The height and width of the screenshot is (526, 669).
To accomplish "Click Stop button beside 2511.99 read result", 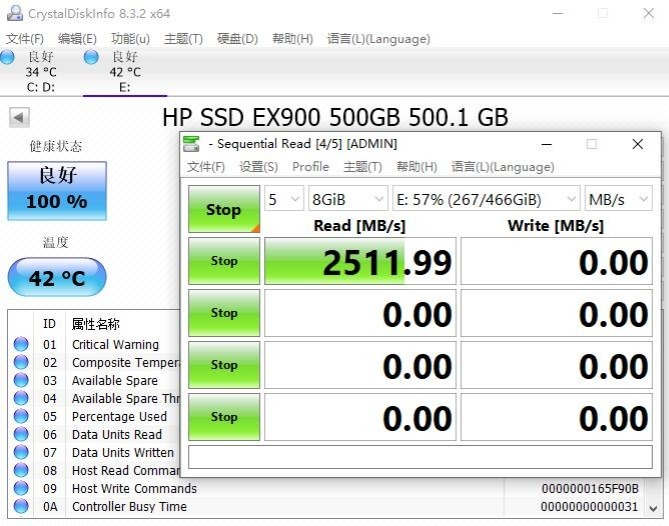I will (x=224, y=261).
